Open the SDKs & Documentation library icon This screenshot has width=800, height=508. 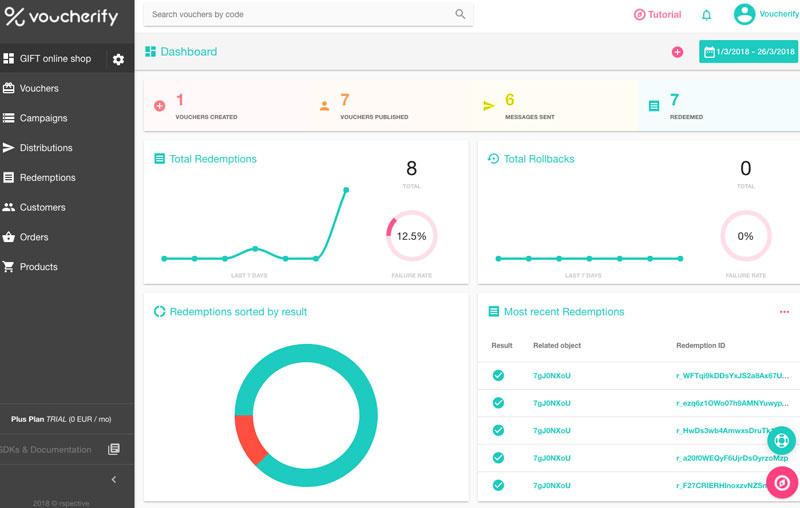point(114,449)
